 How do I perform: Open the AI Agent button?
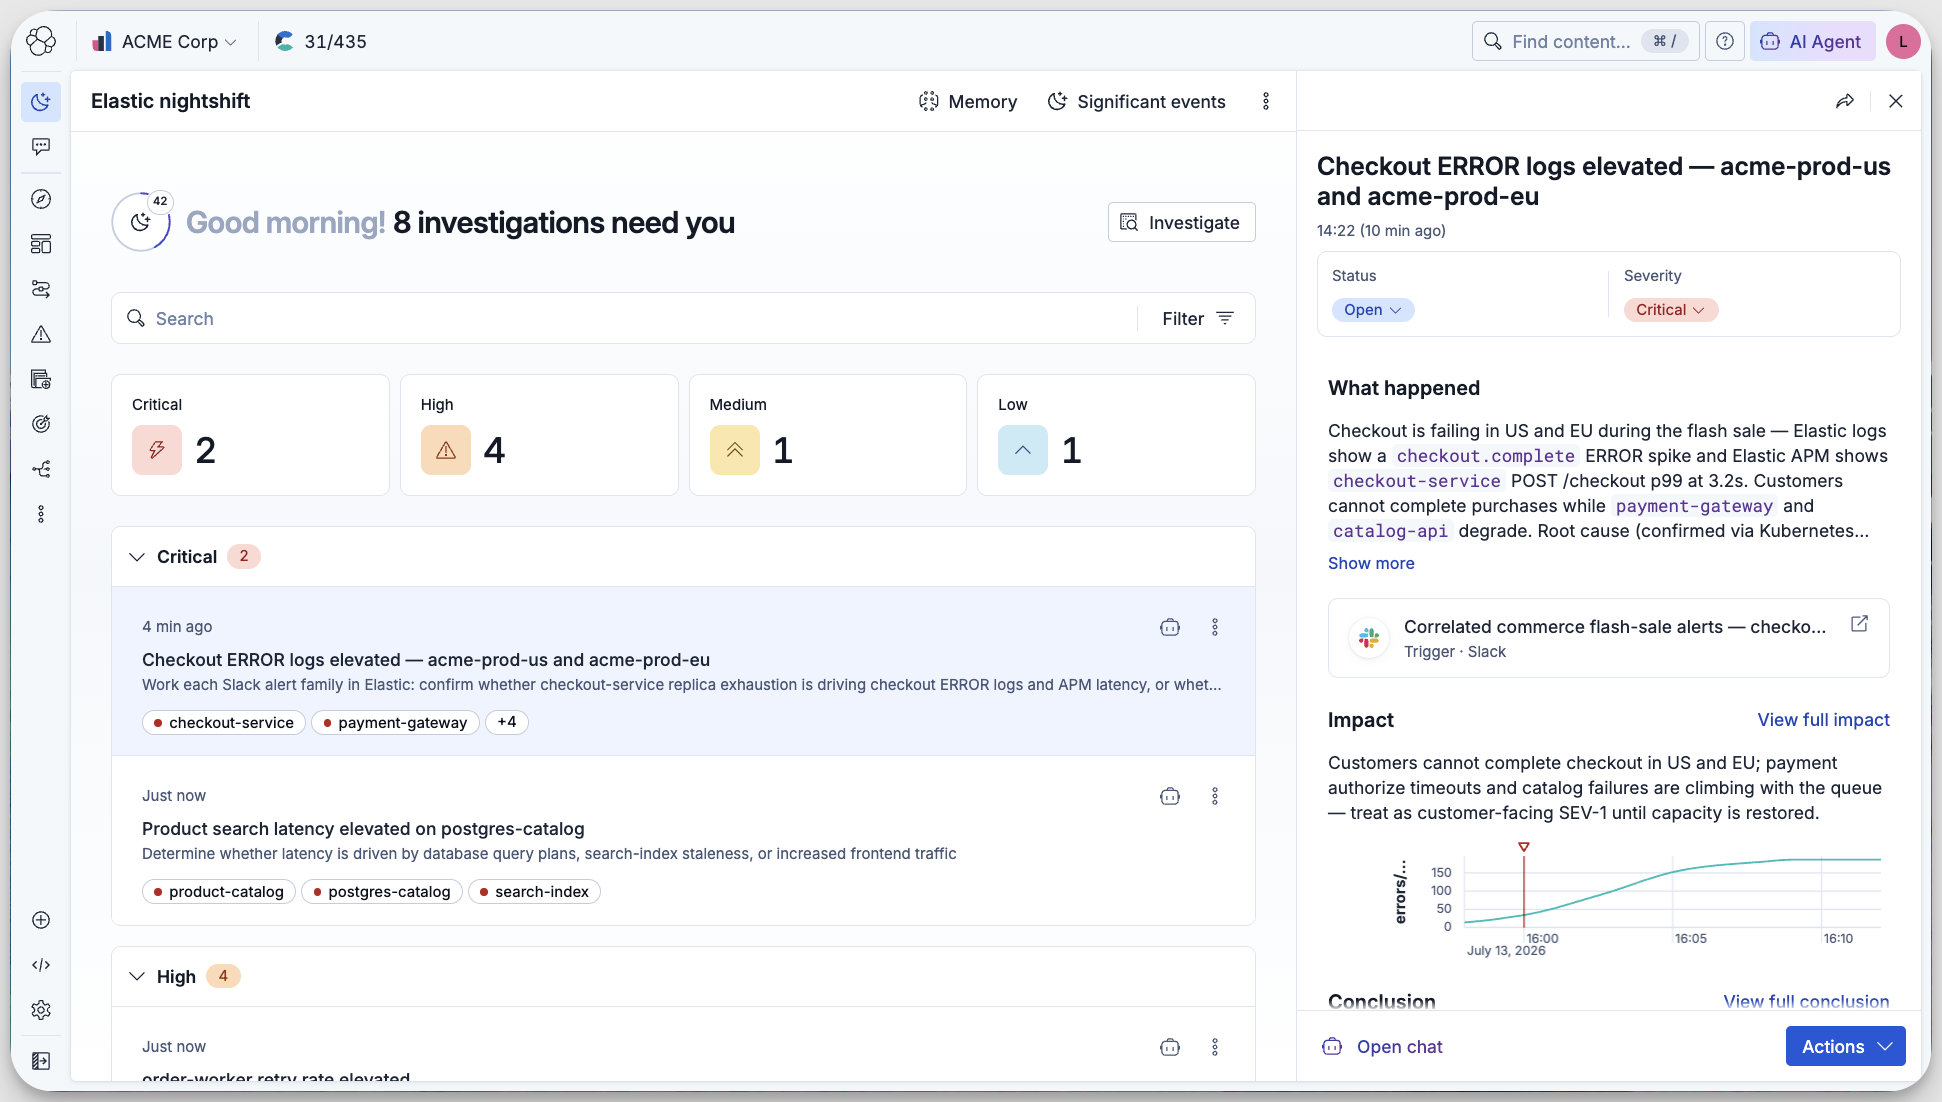point(1811,41)
